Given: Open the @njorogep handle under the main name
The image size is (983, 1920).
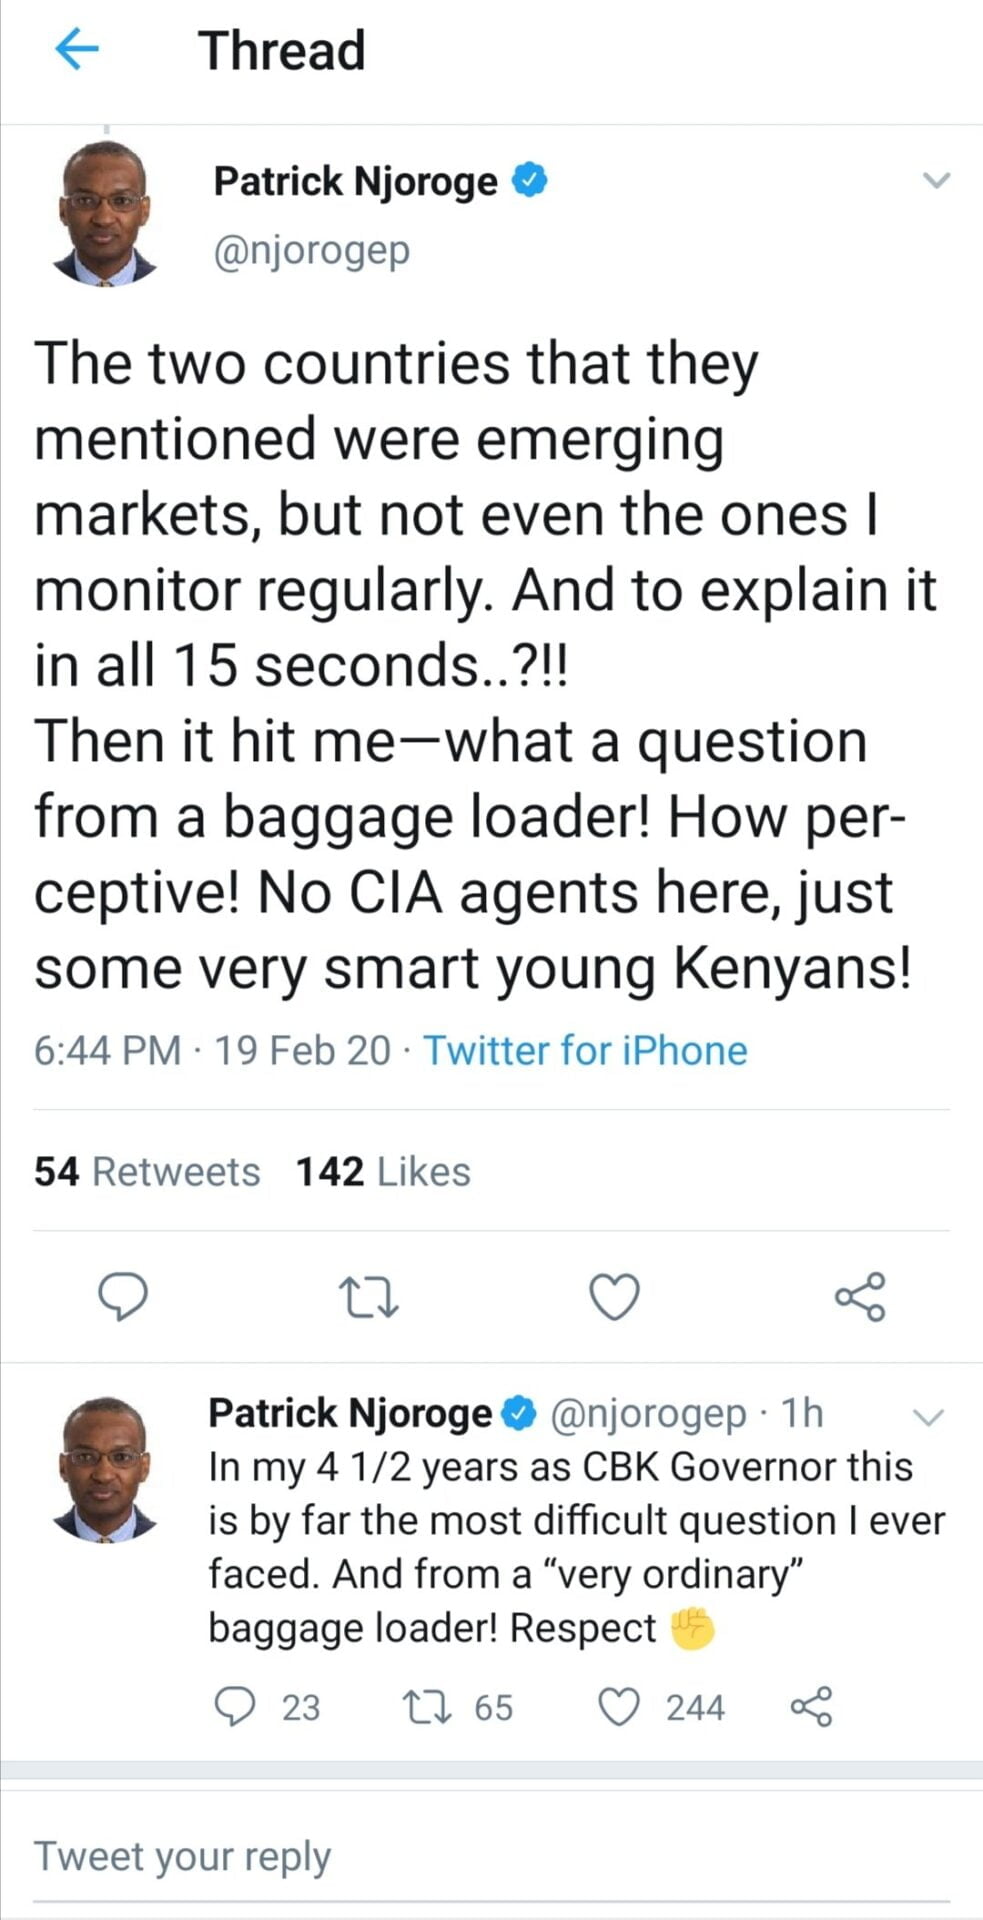Looking at the screenshot, I should [x=311, y=251].
